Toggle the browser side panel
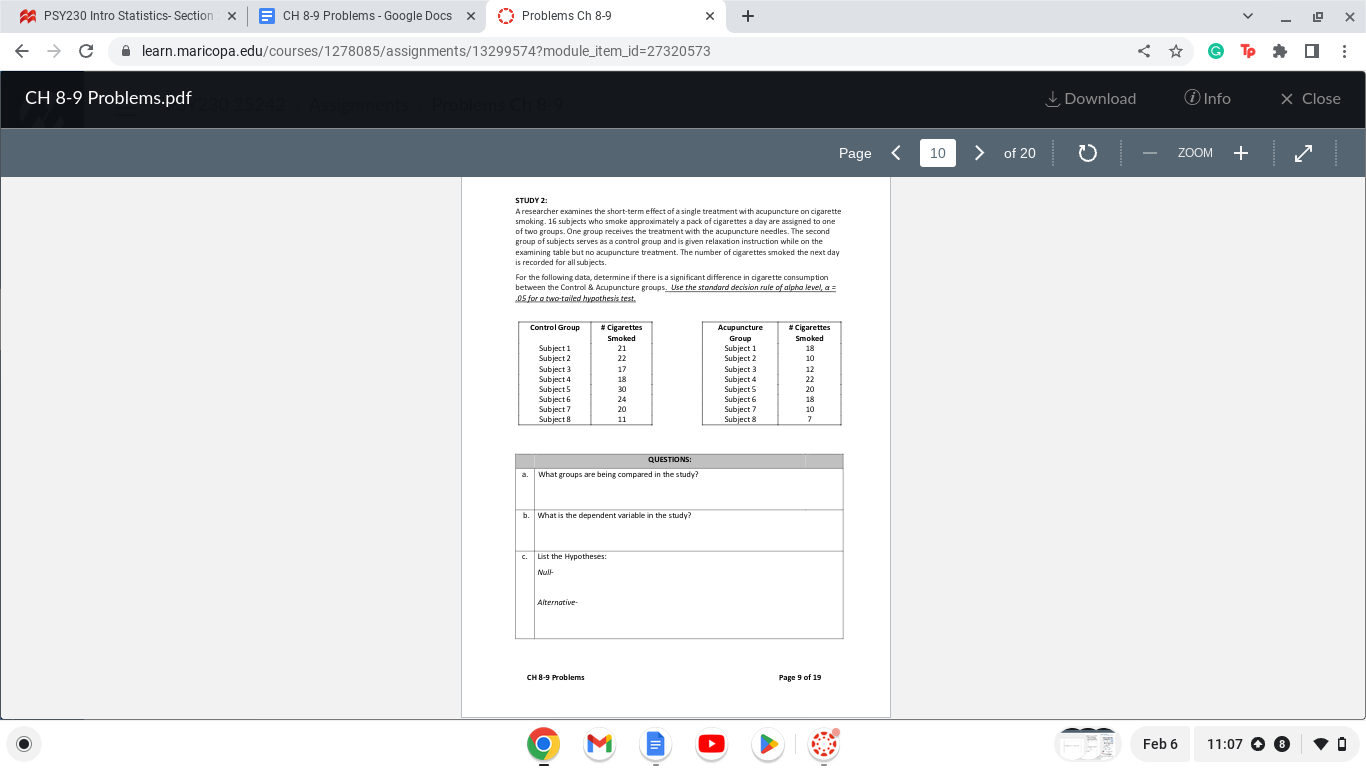Viewport: 1366px width, 768px height. pyautogui.click(x=1311, y=50)
